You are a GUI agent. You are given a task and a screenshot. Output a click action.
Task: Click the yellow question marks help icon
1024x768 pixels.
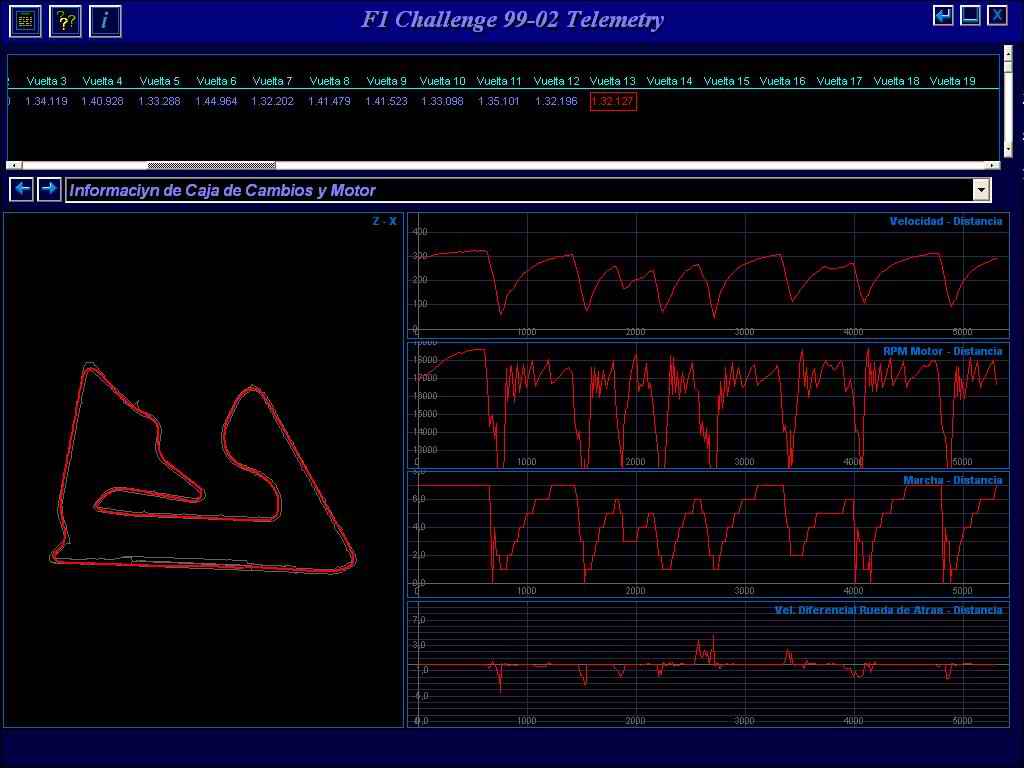tap(65, 20)
